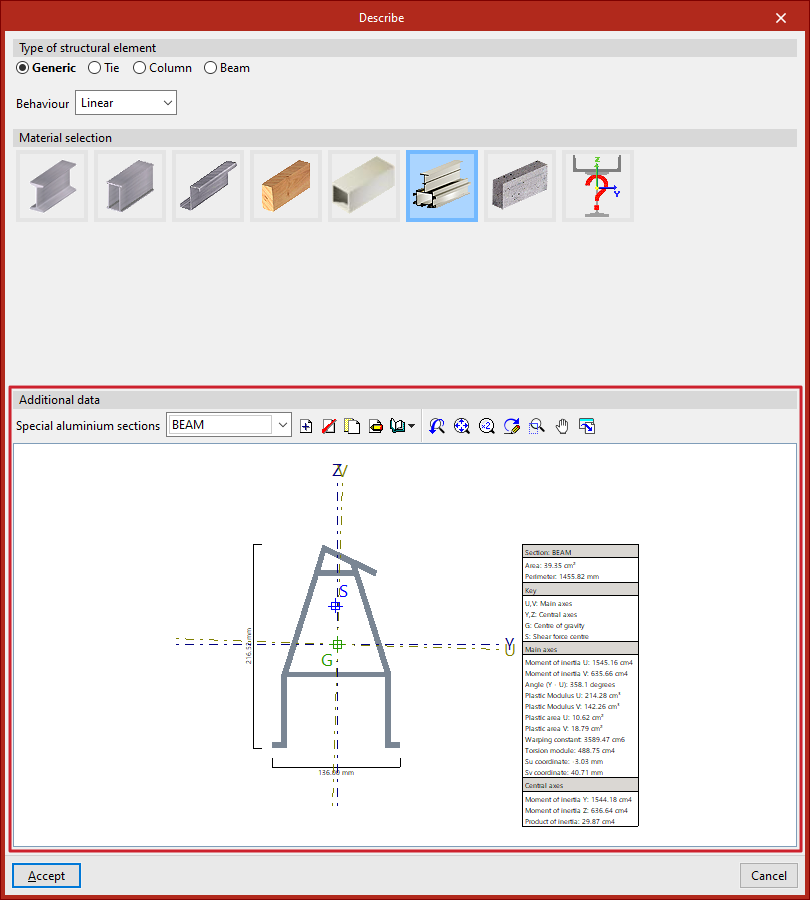Select the Column structural element type

tap(162, 68)
